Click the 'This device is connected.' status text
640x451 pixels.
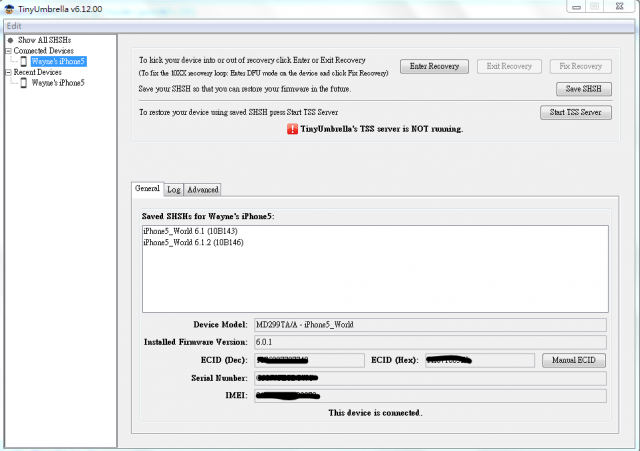pyautogui.click(x=376, y=413)
